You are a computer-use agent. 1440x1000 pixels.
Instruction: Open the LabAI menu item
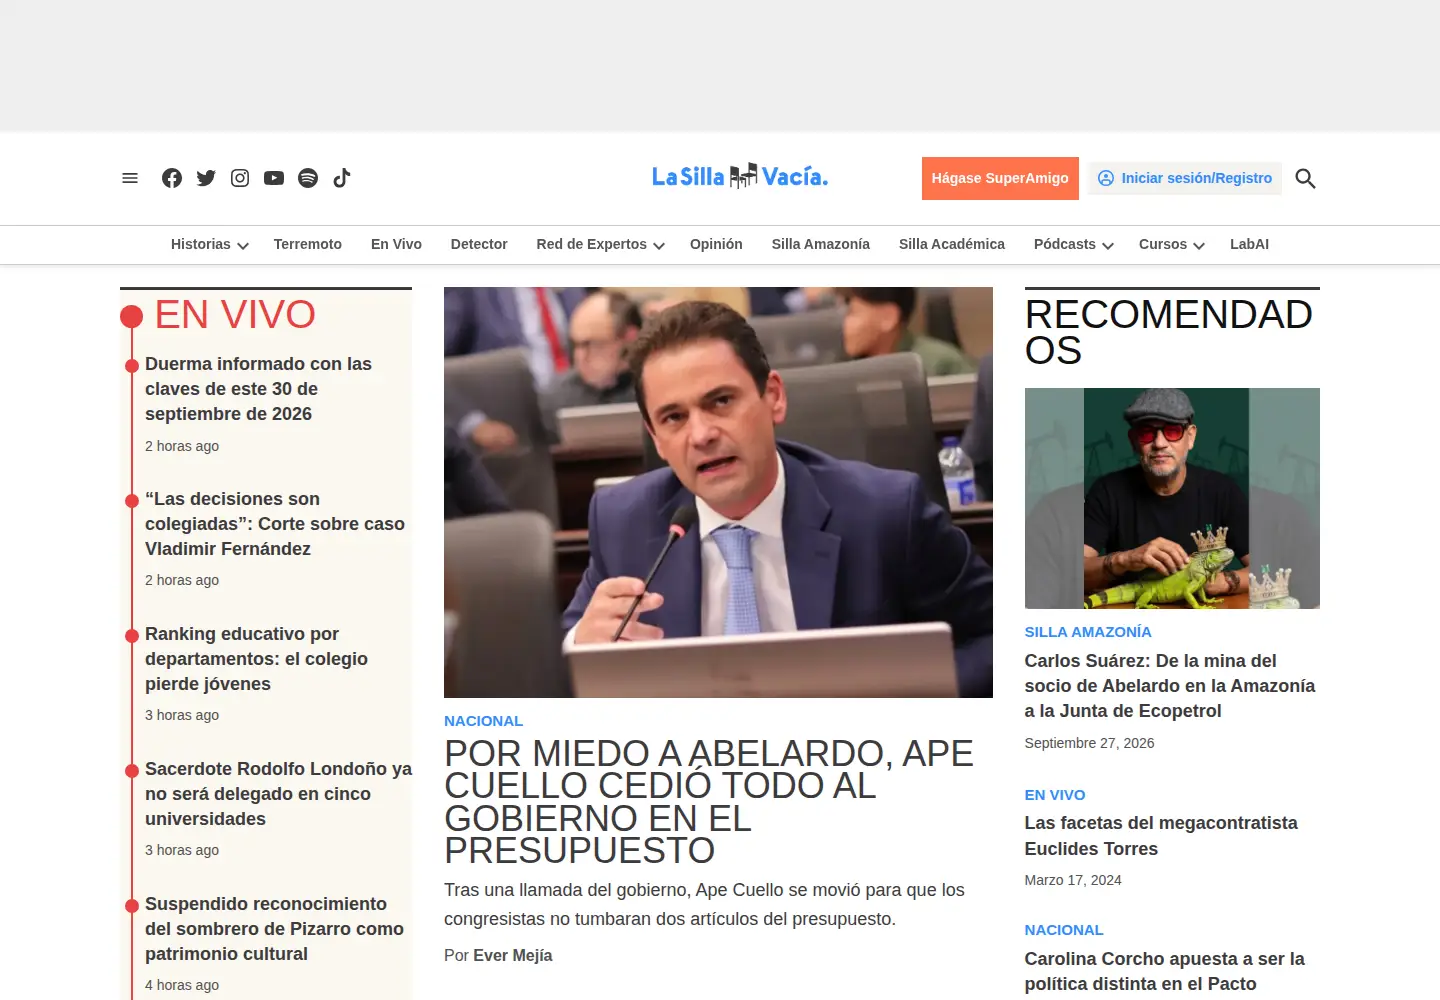[1249, 244]
